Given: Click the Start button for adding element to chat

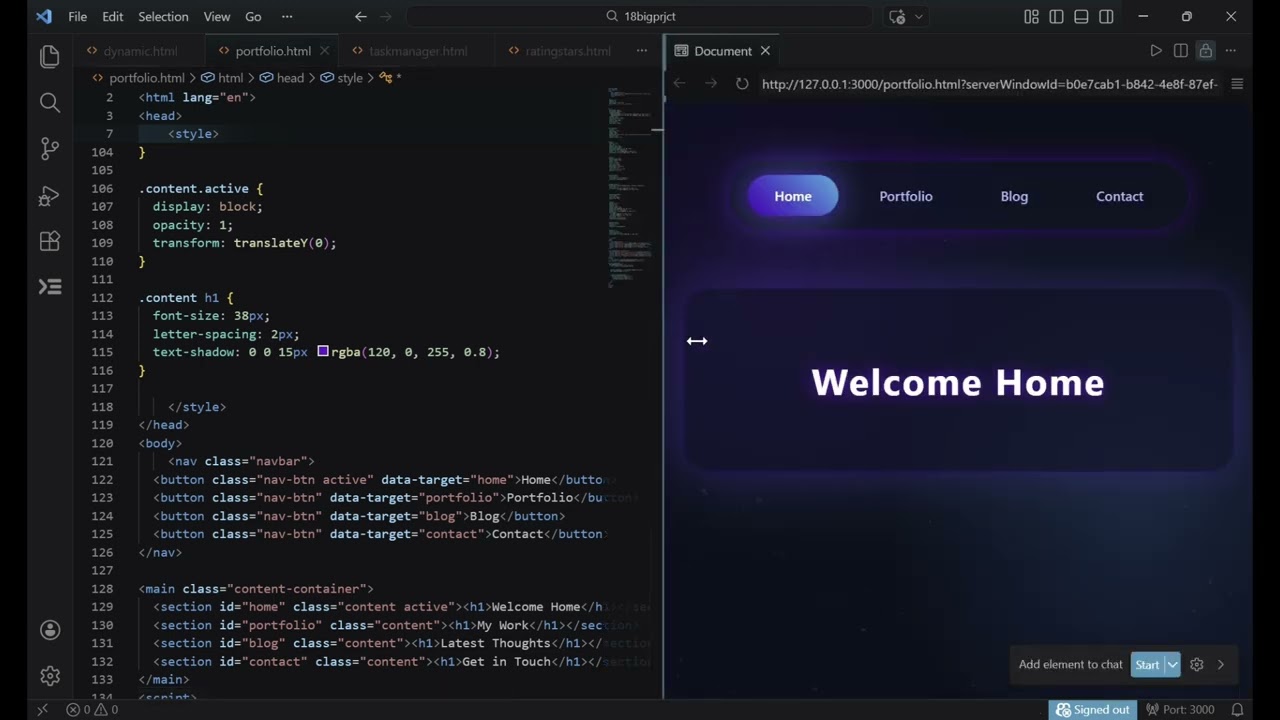Looking at the screenshot, I should [1147, 664].
